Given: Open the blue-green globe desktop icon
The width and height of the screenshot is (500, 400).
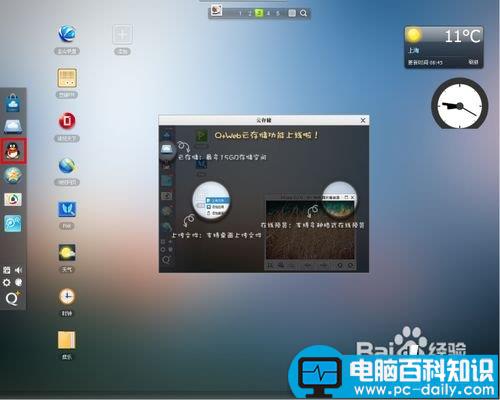Looking at the screenshot, I should point(67,165).
